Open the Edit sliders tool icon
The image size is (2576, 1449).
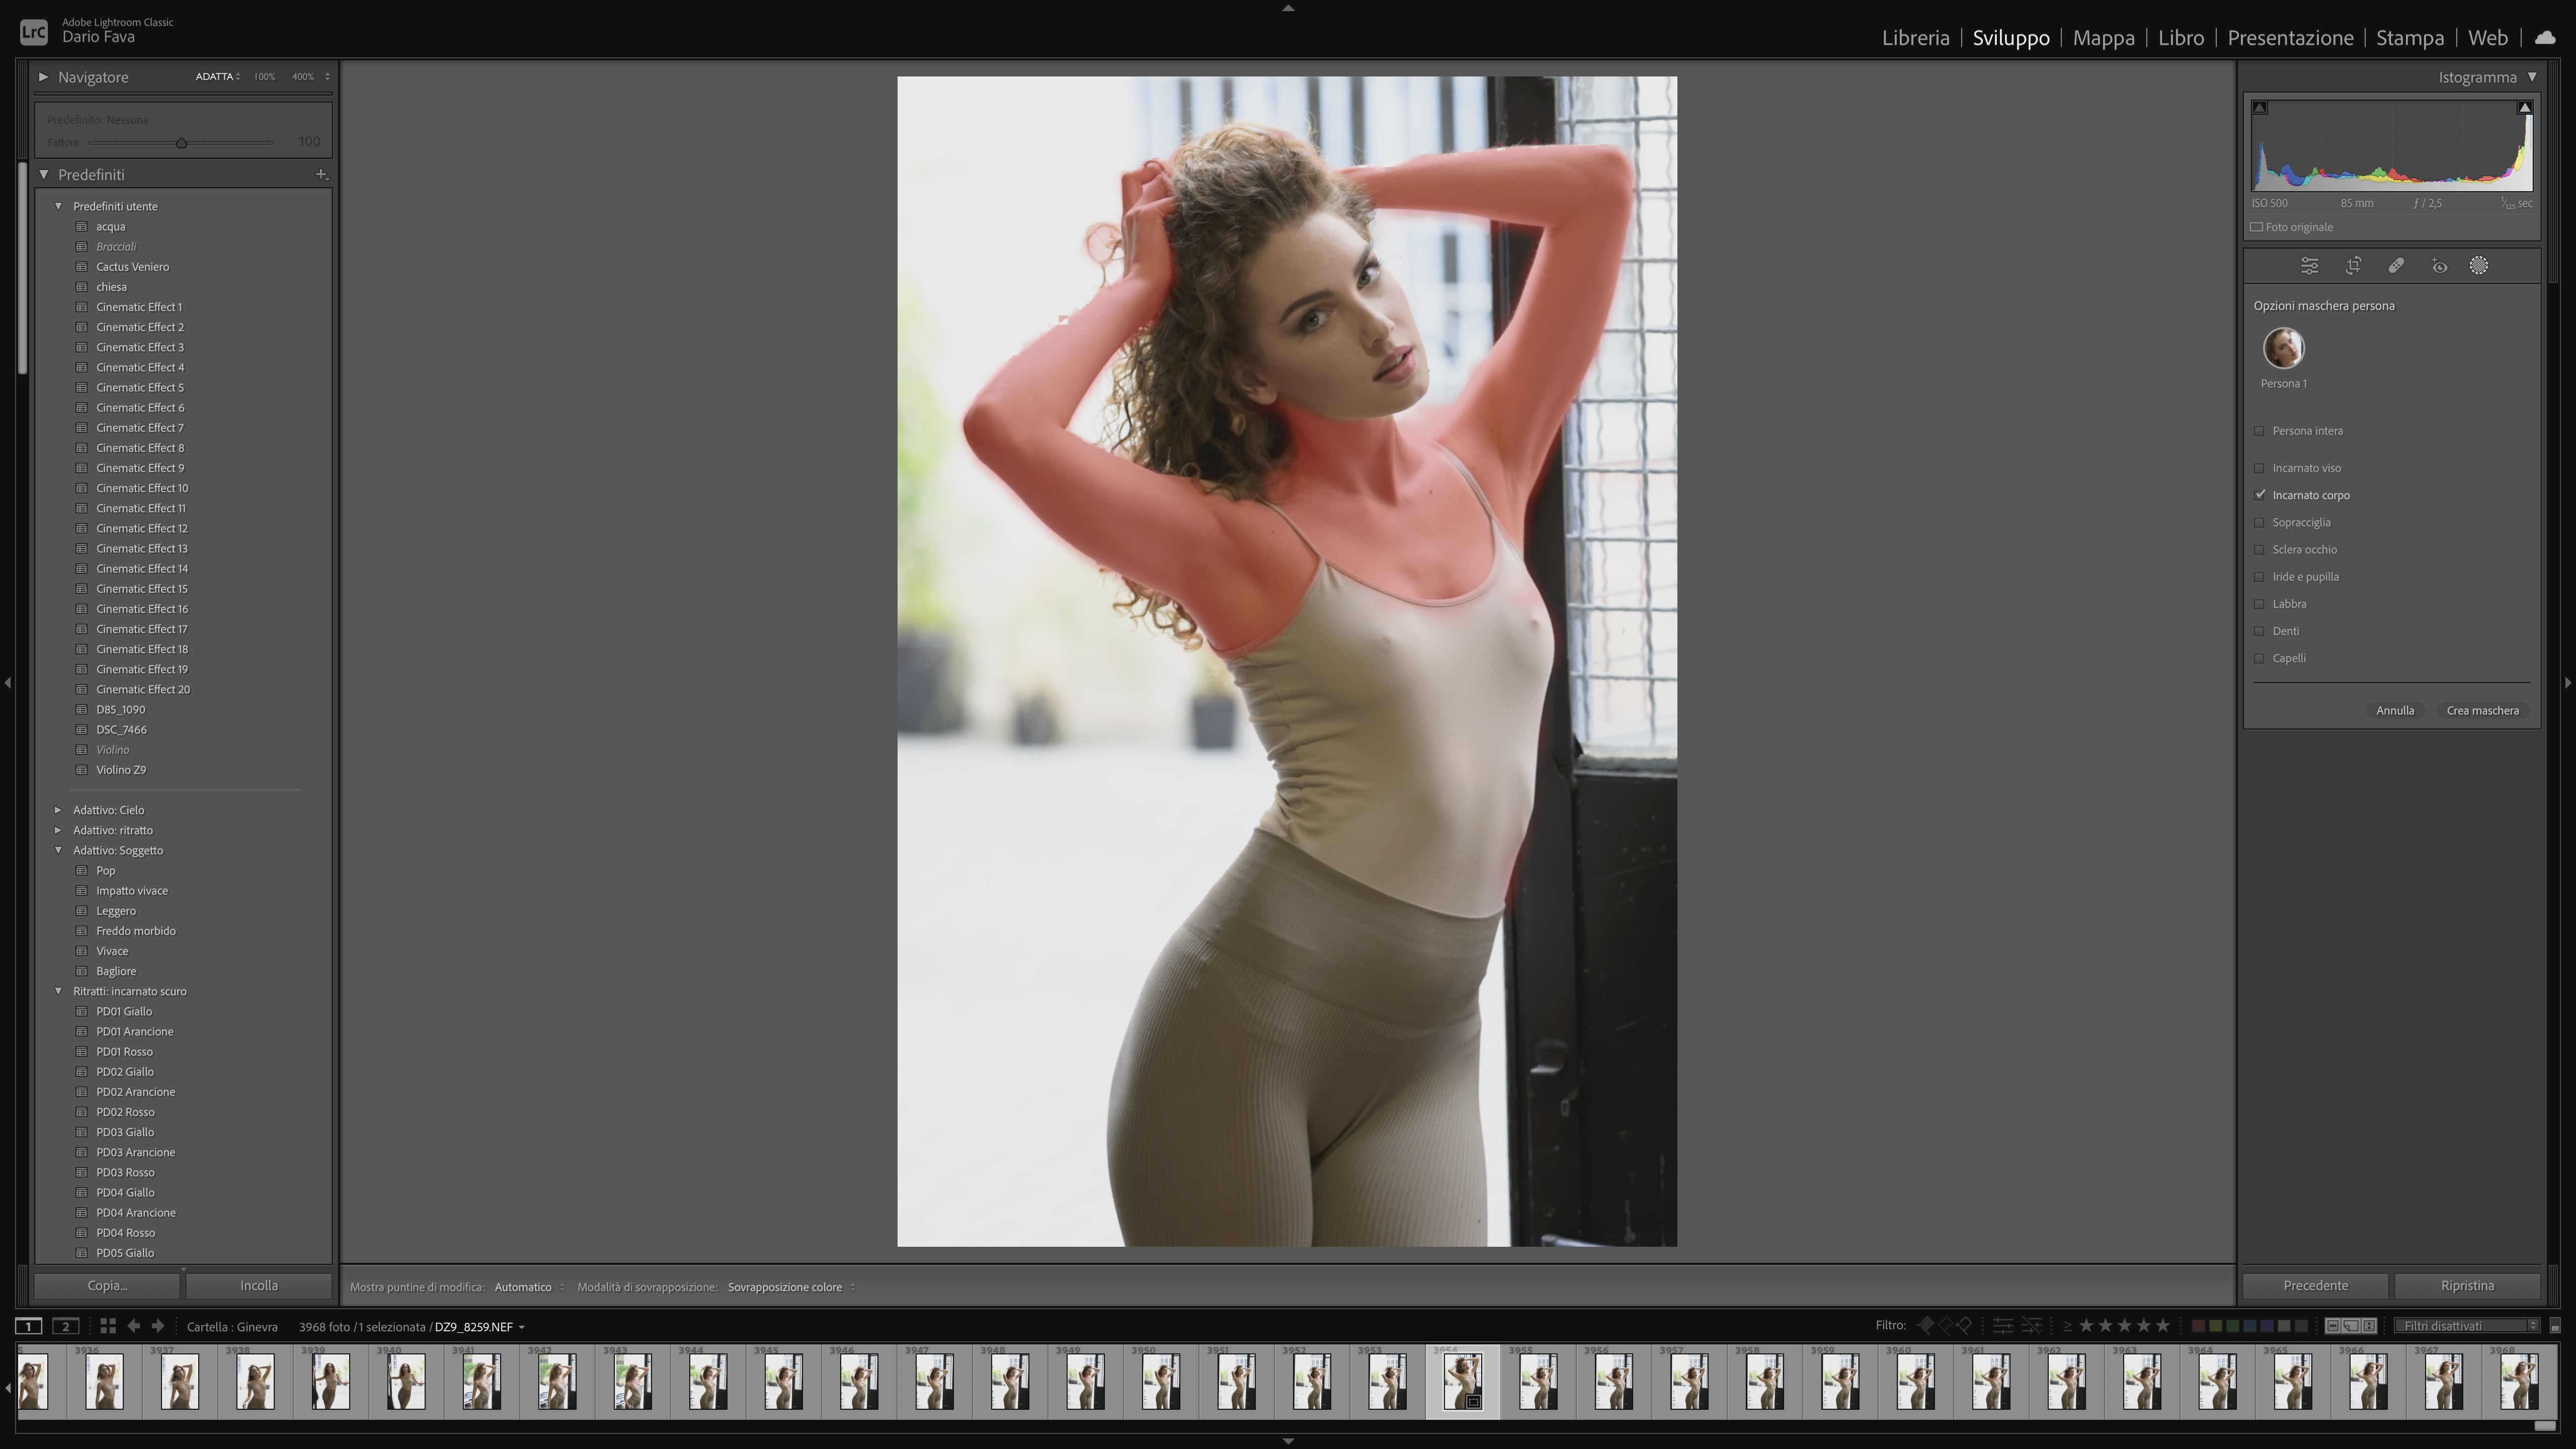tap(2309, 266)
